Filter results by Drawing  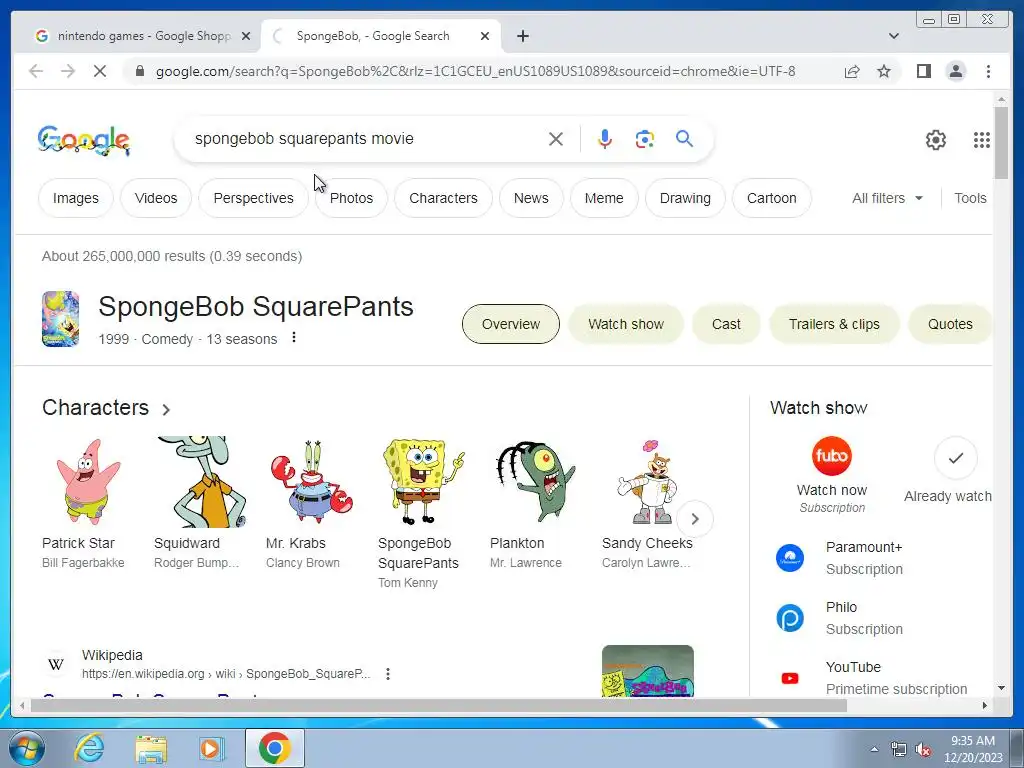tap(685, 198)
